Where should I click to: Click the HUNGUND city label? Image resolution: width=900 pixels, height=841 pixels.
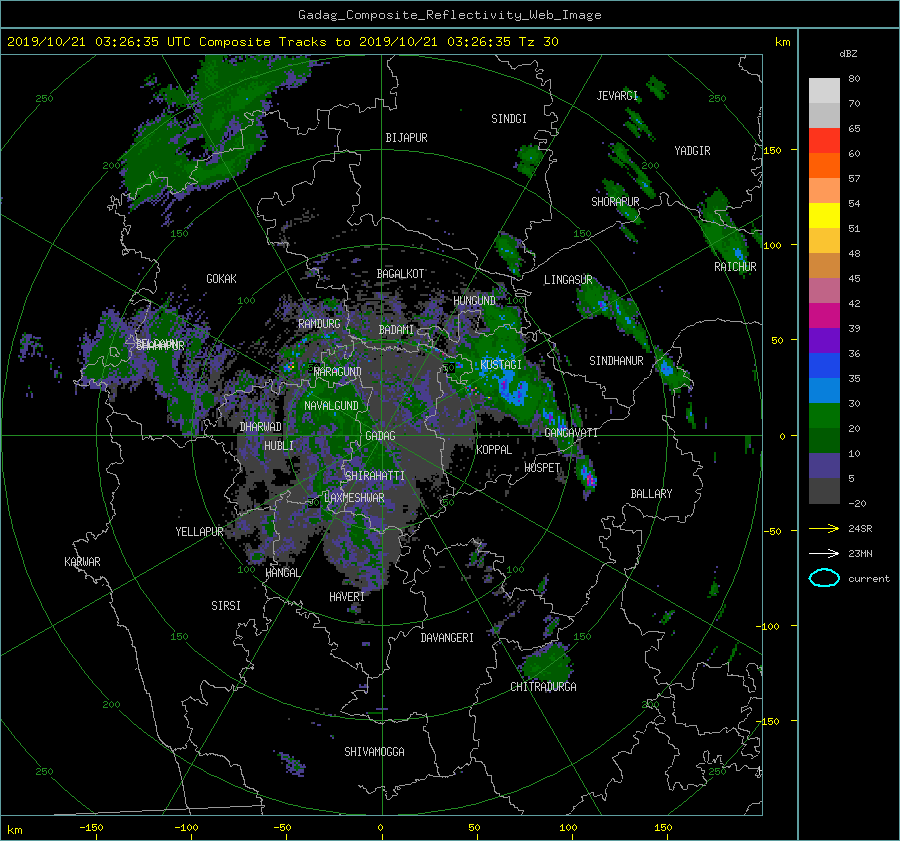pos(474,301)
